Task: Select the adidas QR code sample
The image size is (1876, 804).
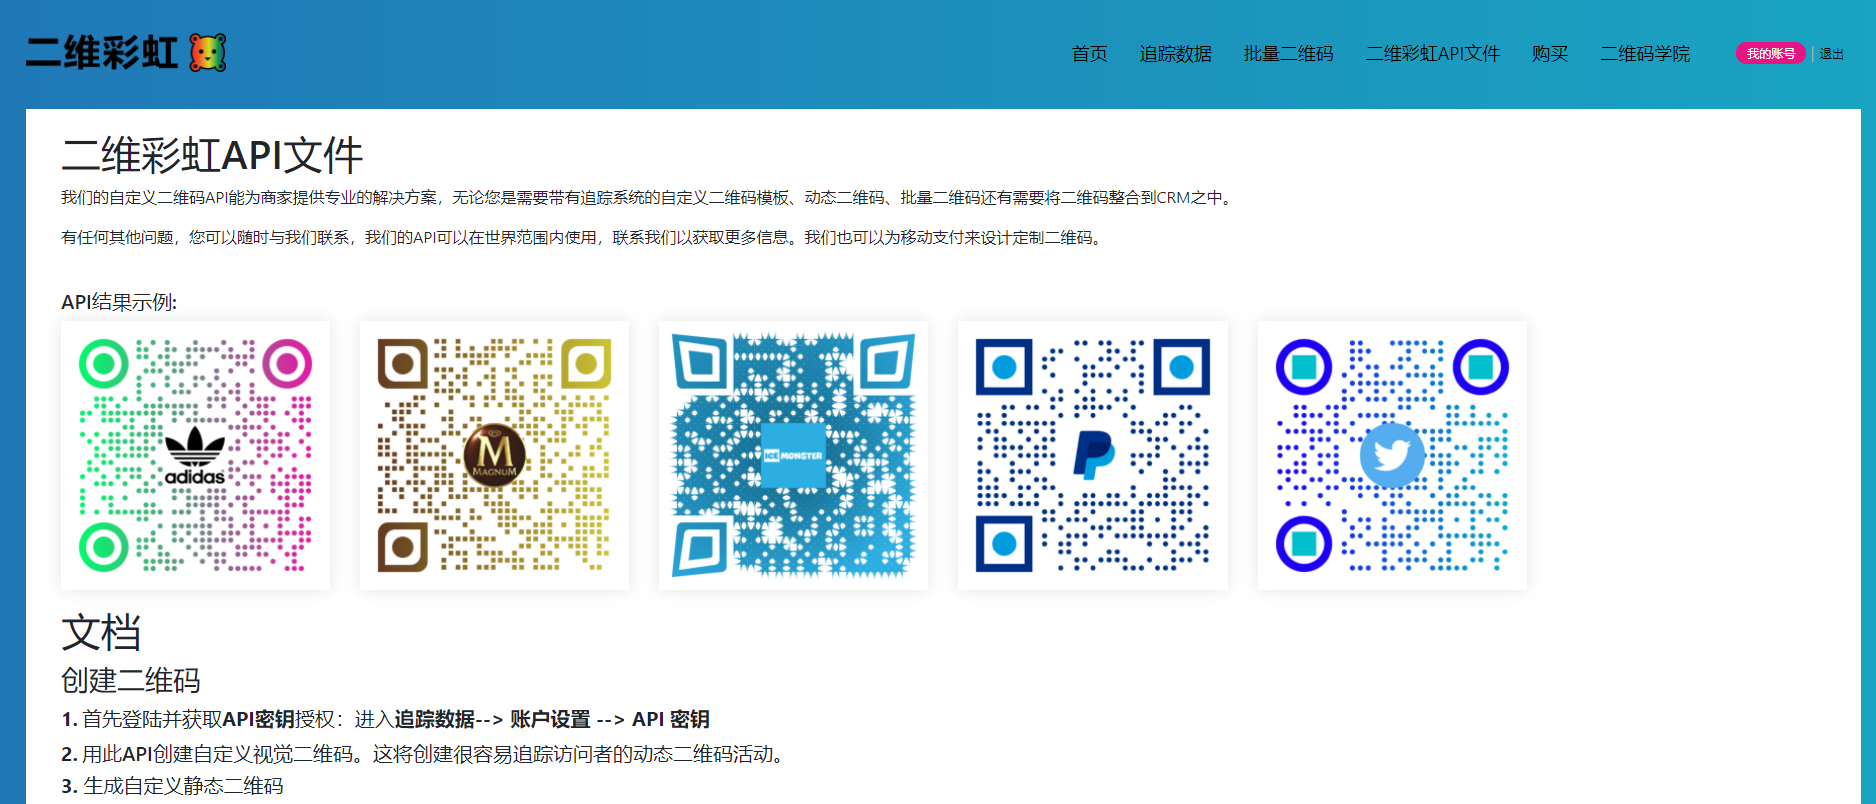Action: click(x=195, y=455)
